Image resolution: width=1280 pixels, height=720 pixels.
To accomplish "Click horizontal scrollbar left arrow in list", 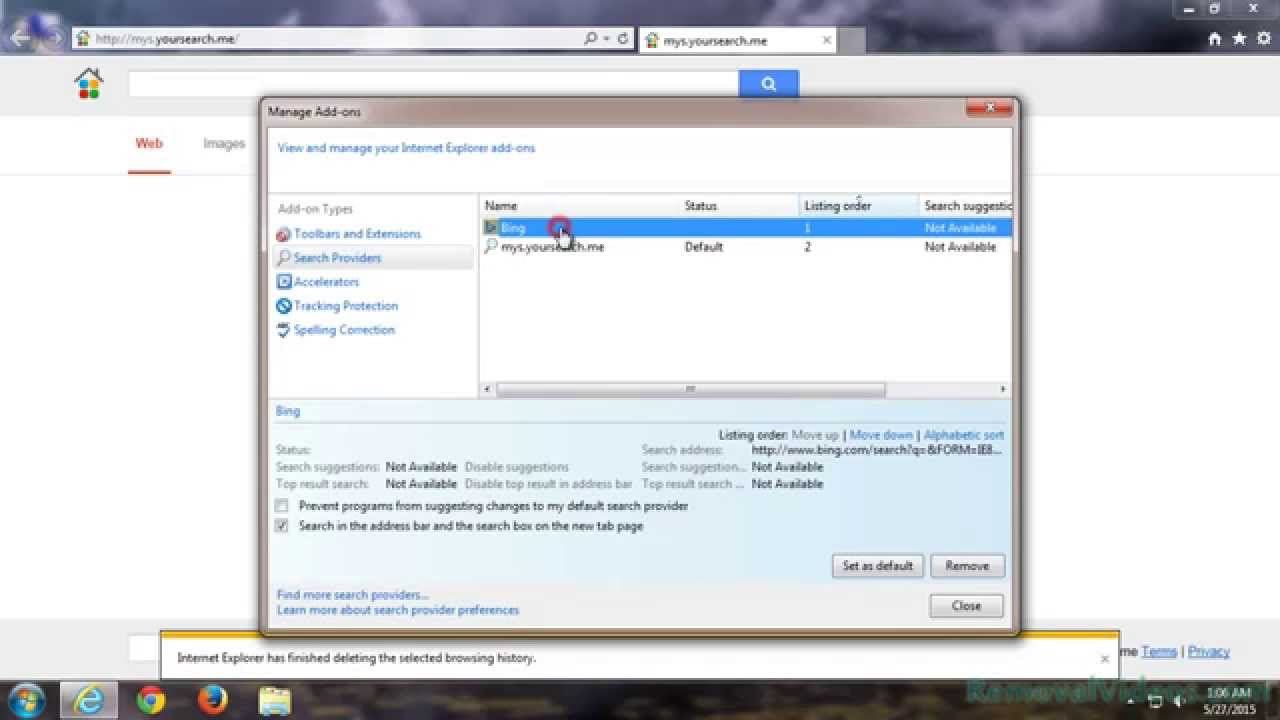I will coord(488,389).
